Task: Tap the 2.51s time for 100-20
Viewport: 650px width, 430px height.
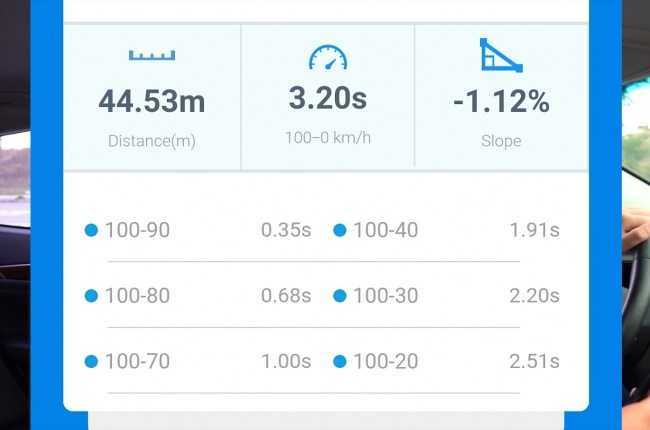Action: pyautogui.click(x=534, y=361)
